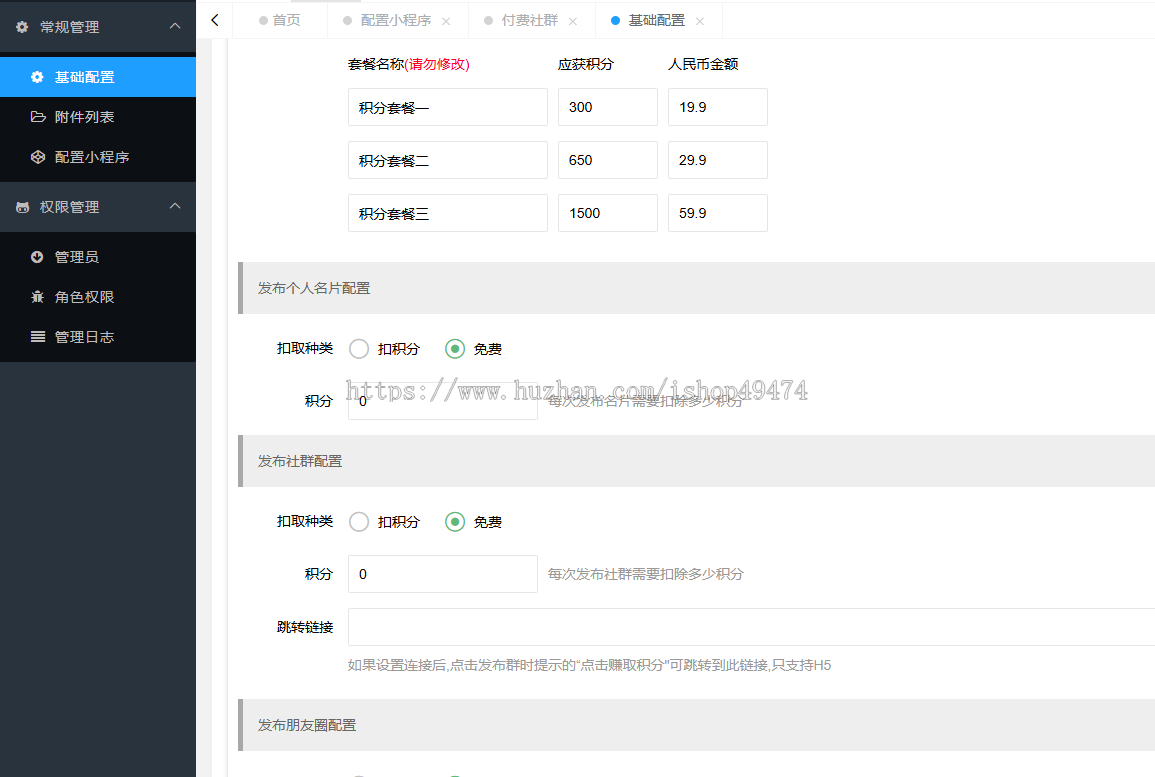This screenshot has height=777, width=1155.
Task: Click the RMB amount field showing 29.9
Action: (717, 160)
